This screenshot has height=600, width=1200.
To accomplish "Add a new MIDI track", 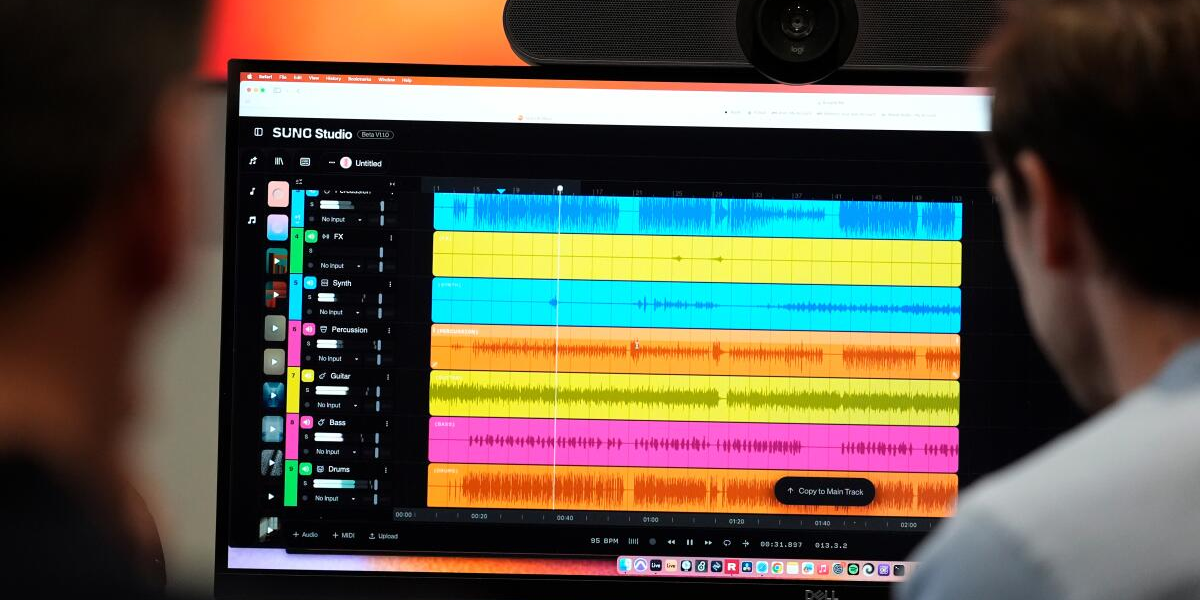I will click(343, 535).
